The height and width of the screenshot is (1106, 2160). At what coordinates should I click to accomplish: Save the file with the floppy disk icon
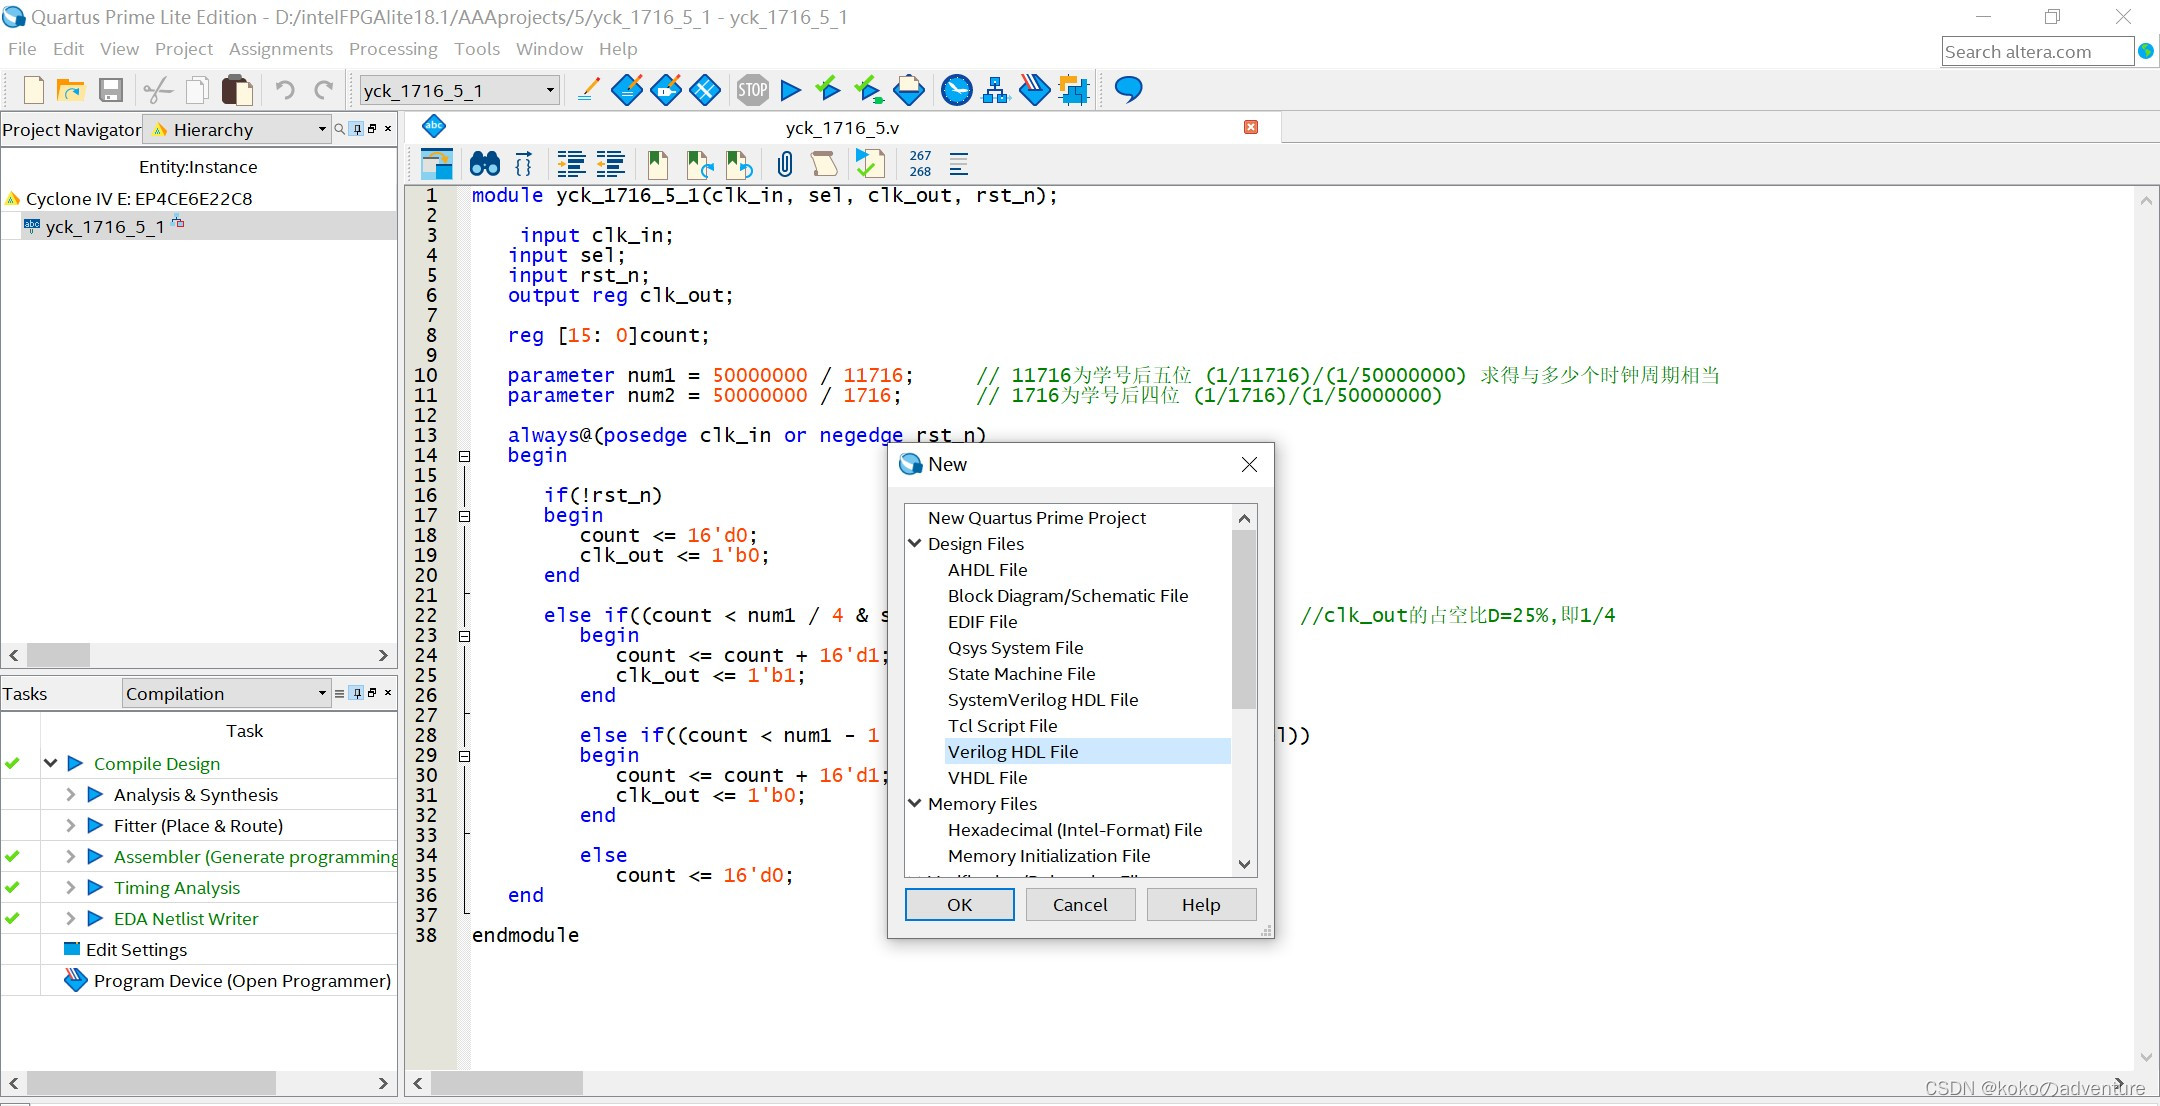[x=111, y=90]
